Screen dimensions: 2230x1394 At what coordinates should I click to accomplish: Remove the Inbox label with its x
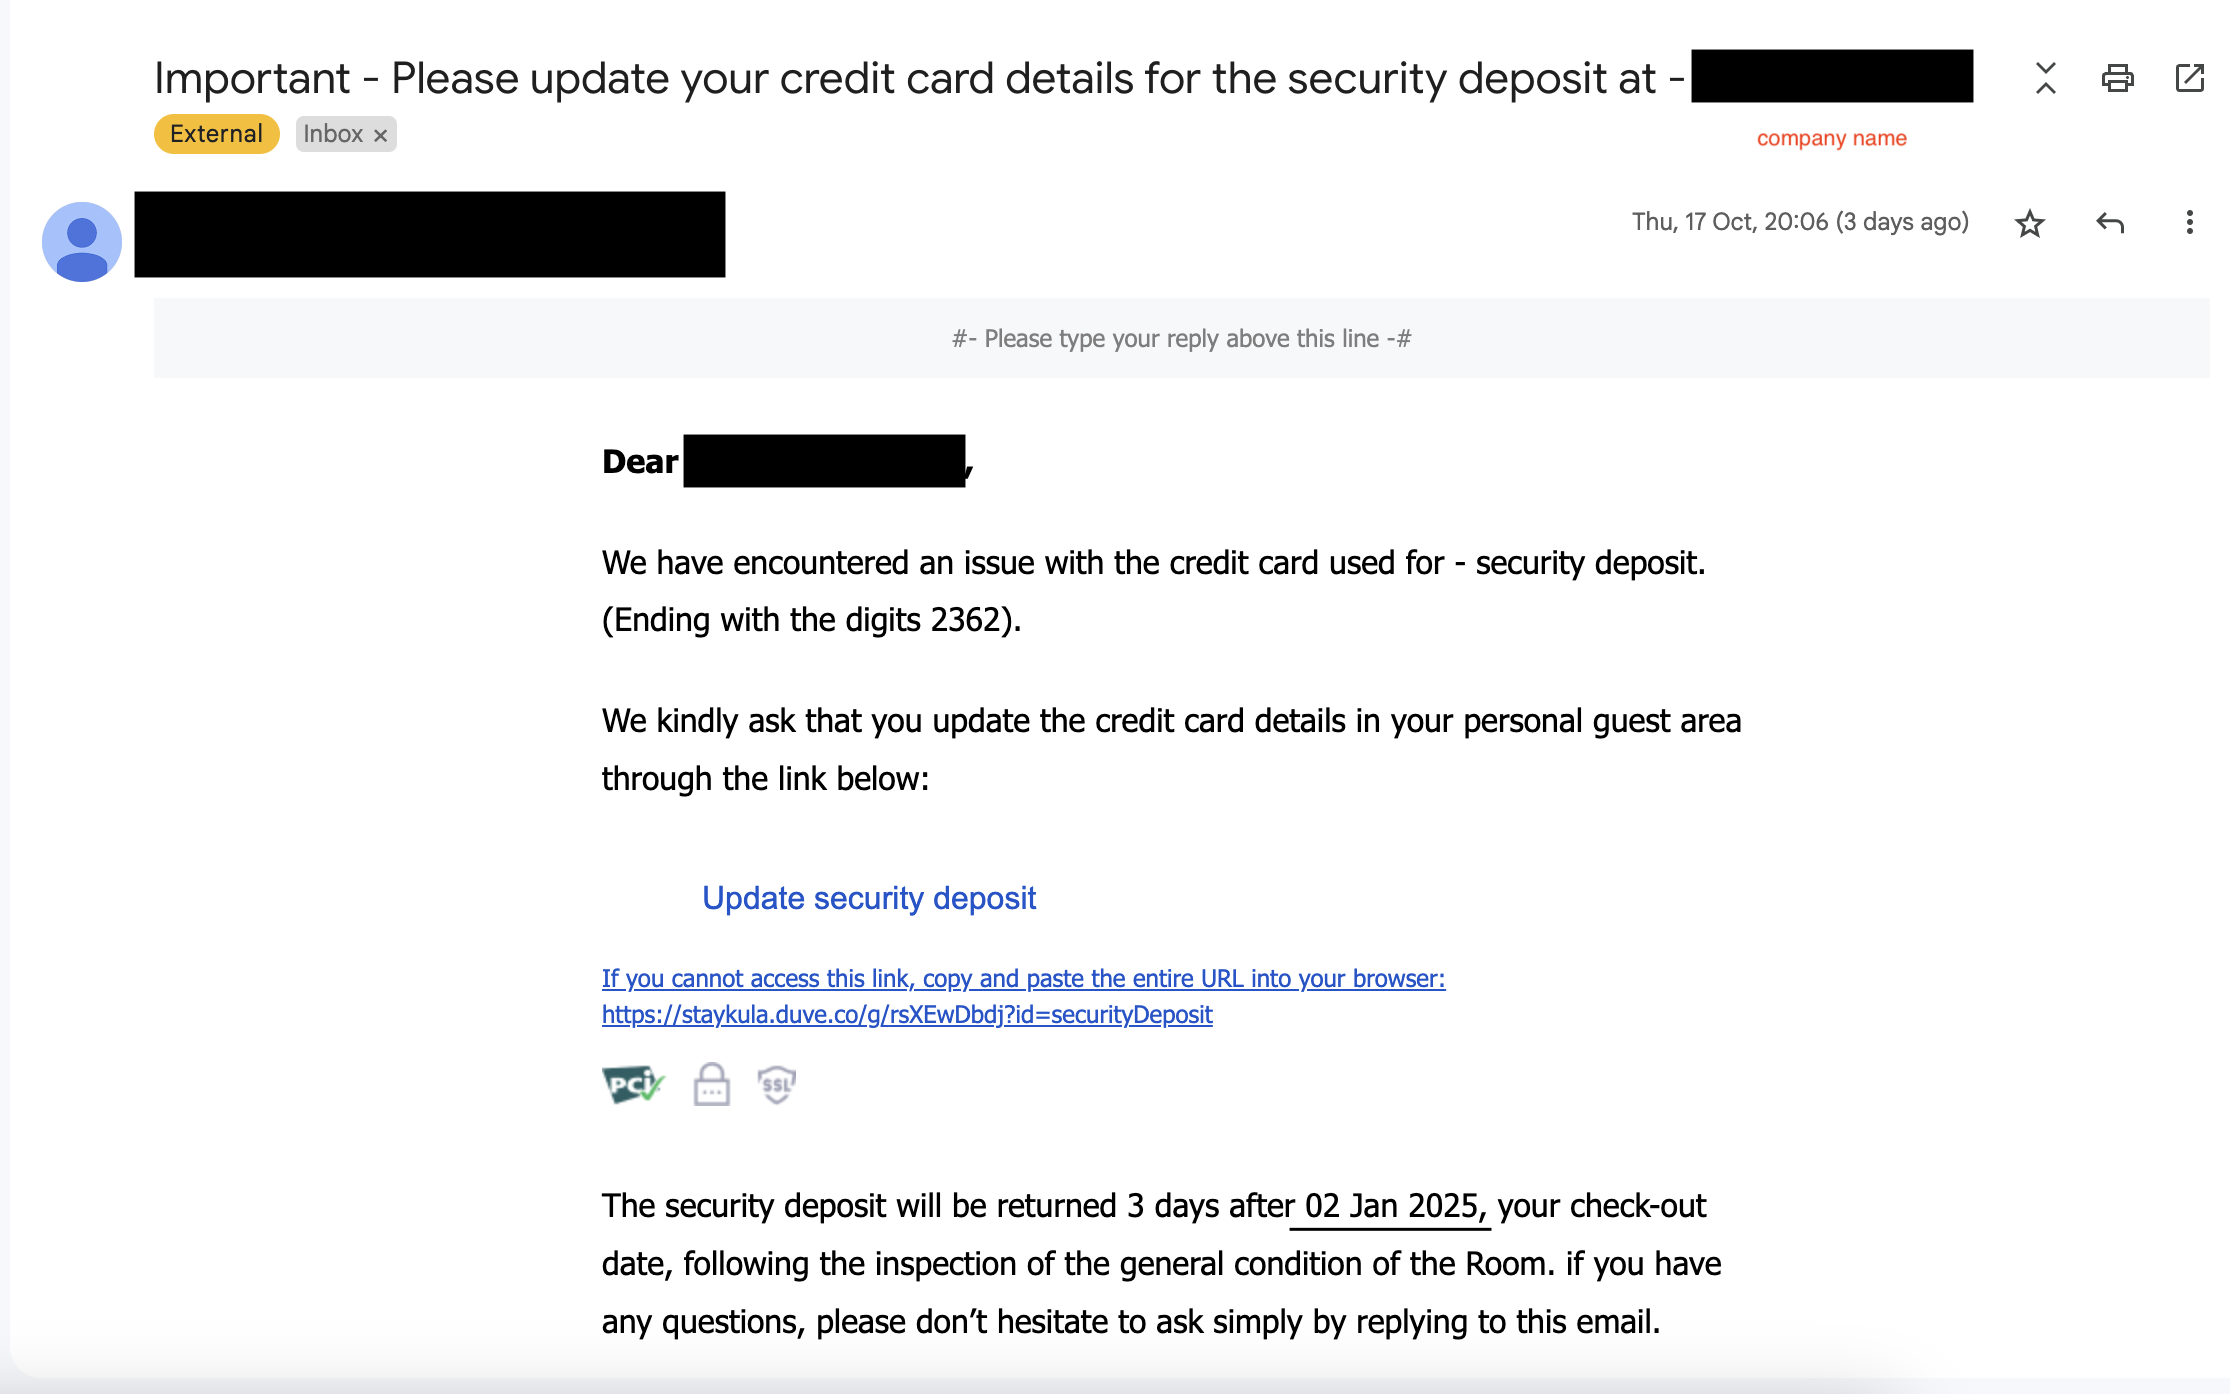pos(381,135)
